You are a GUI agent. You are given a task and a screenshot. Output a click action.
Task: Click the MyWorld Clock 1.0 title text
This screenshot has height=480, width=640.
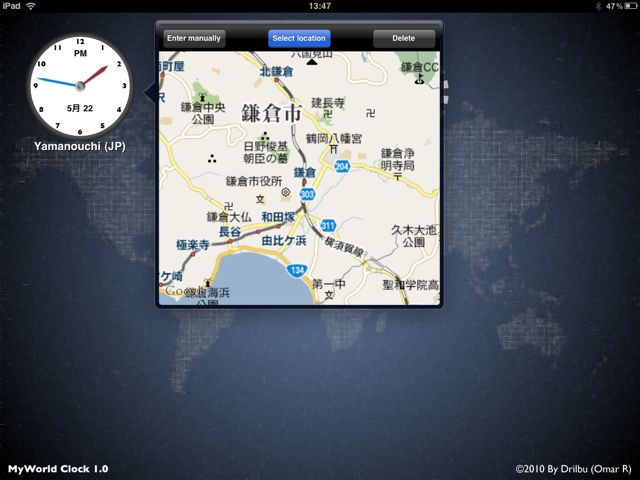[58, 469]
